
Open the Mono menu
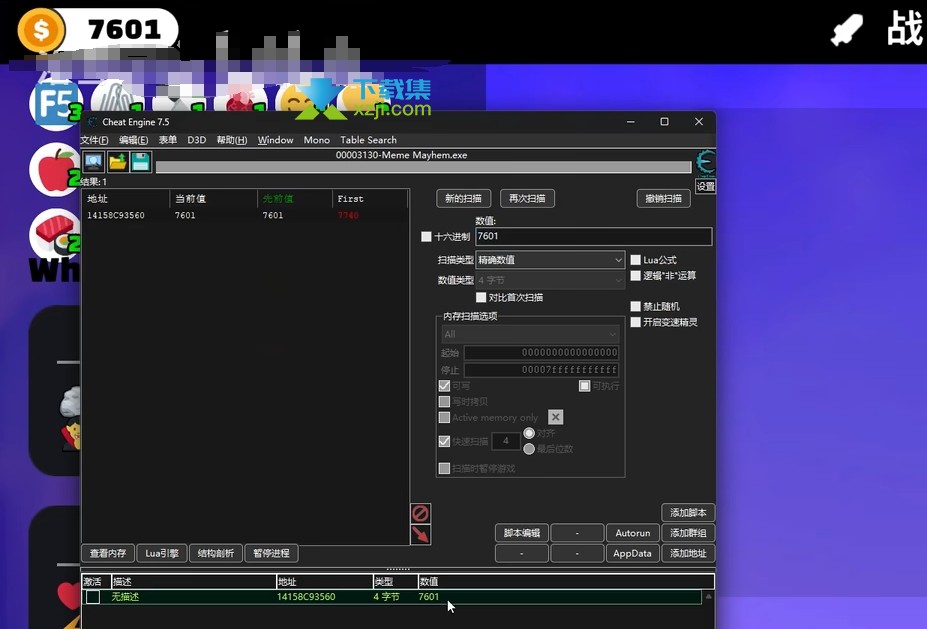[x=317, y=140]
